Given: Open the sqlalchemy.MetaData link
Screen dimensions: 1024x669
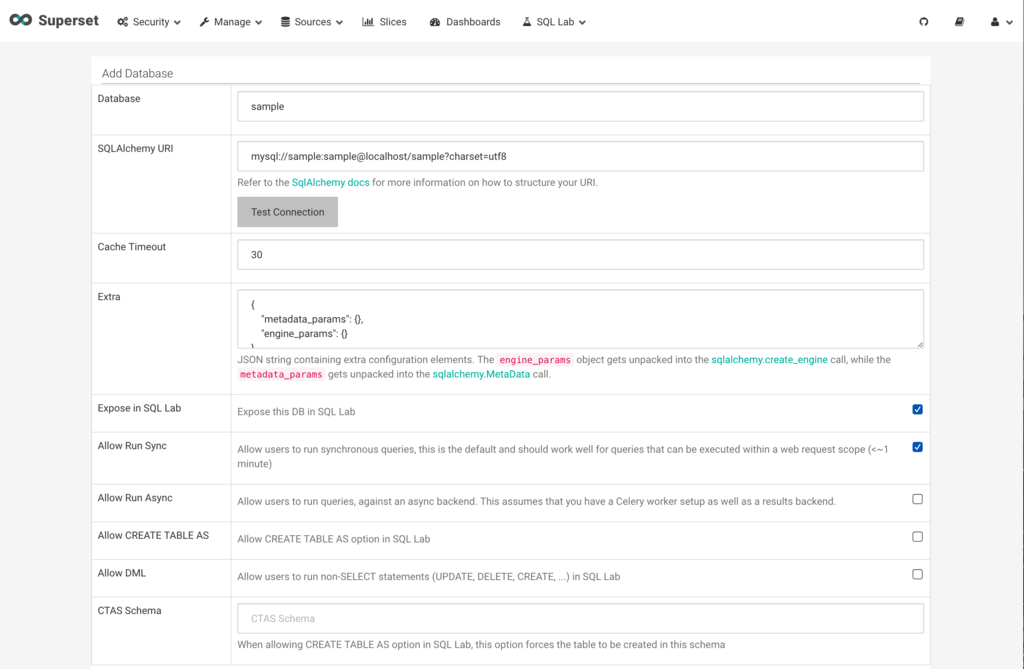Looking at the screenshot, I should [x=481, y=374].
